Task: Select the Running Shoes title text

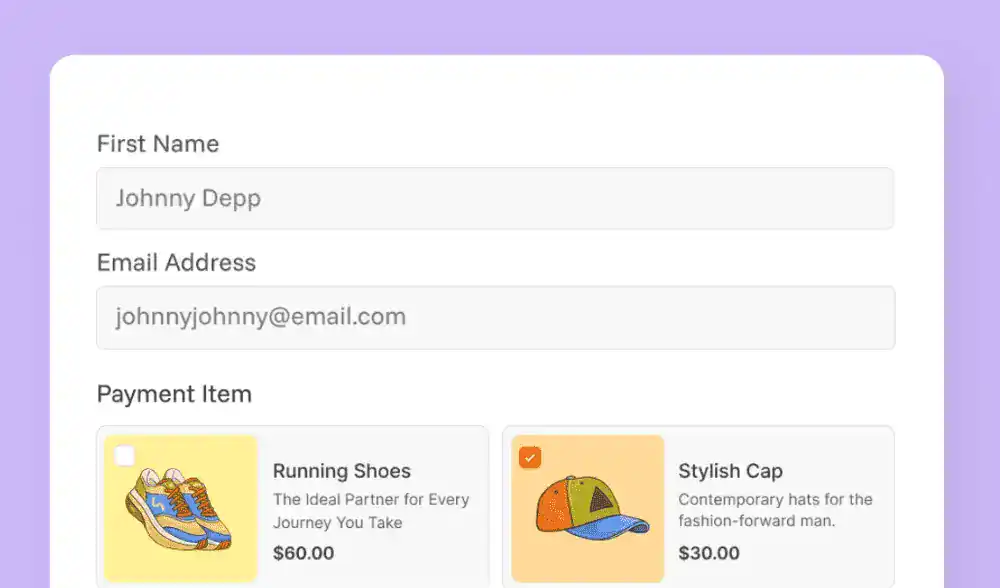Action: pos(342,471)
